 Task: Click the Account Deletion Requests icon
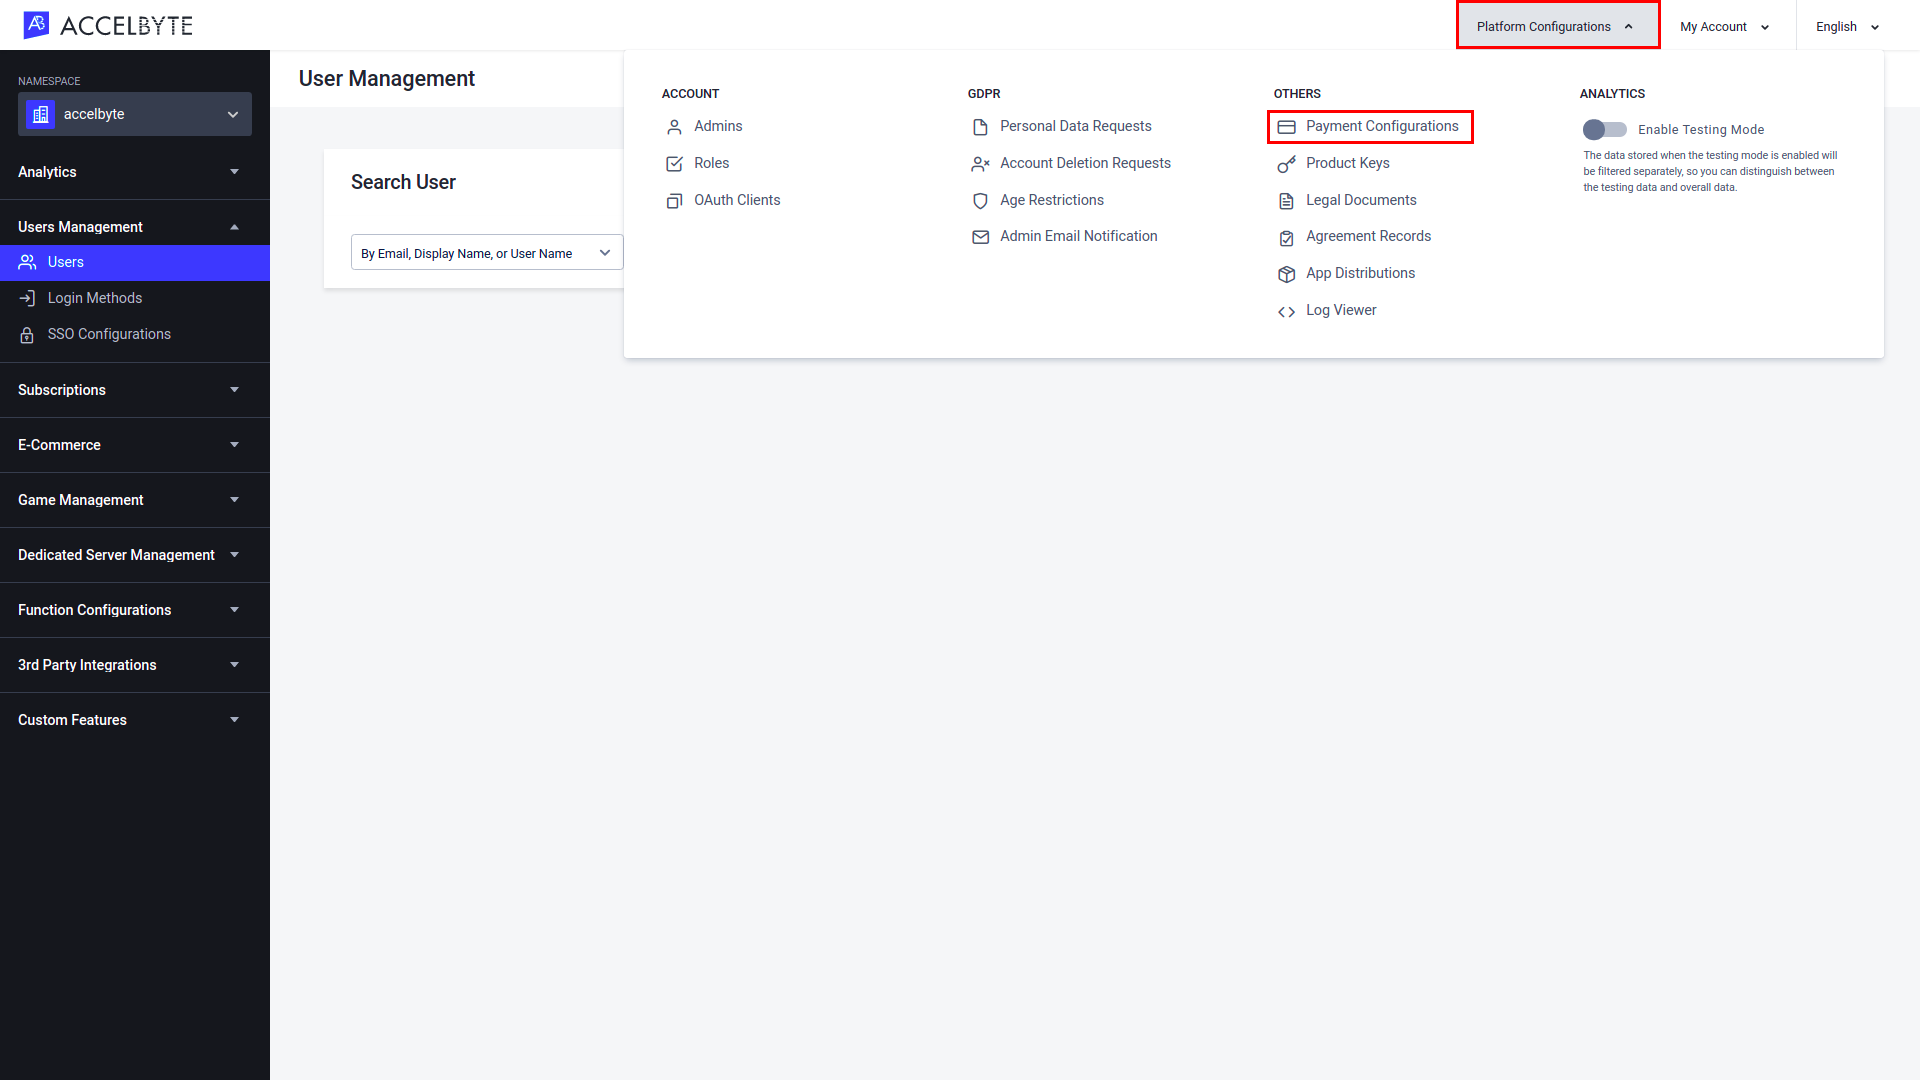[x=981, y=162]
